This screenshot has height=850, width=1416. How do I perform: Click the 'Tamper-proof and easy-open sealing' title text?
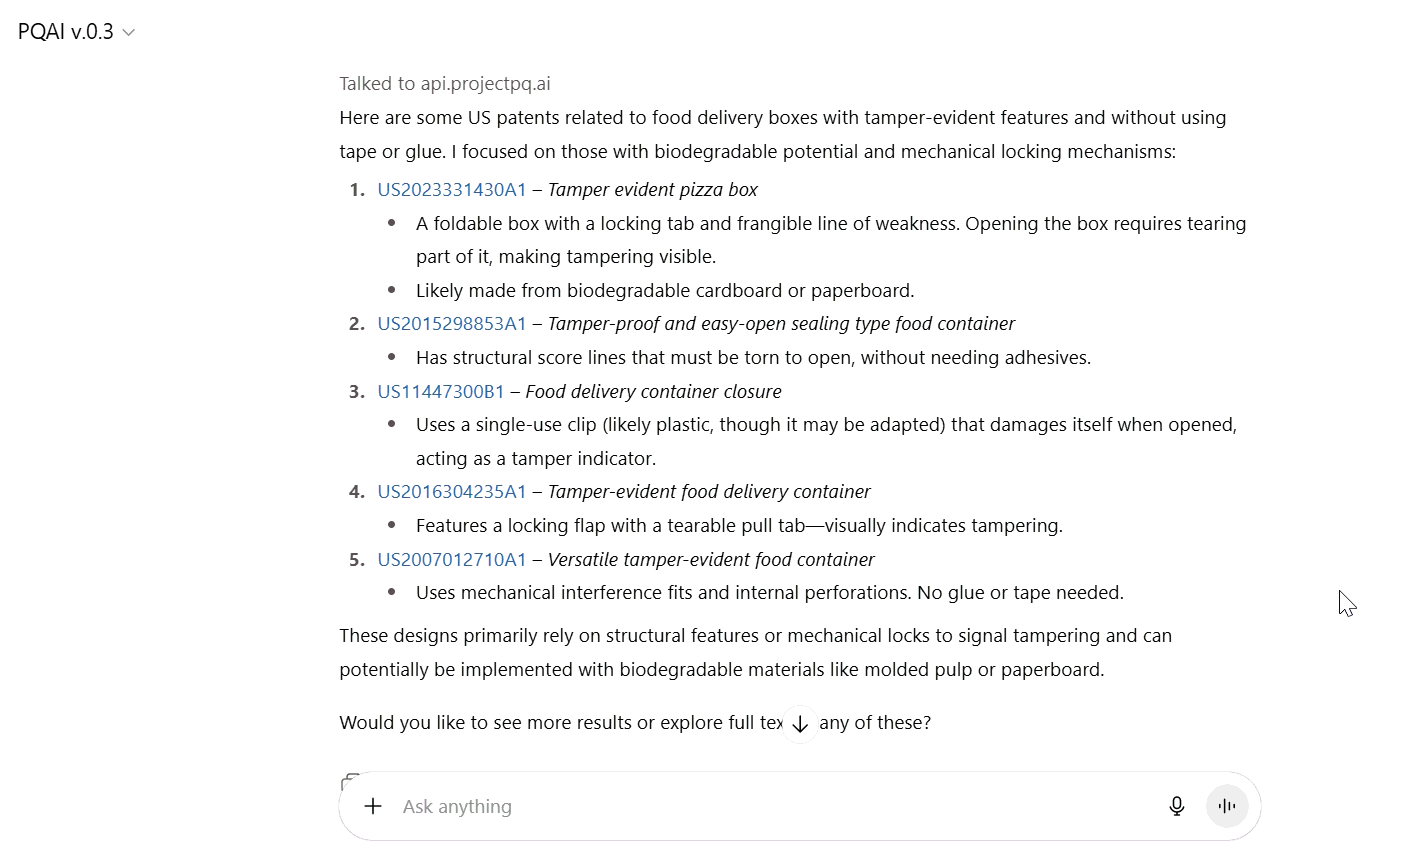tap(780, 324)
